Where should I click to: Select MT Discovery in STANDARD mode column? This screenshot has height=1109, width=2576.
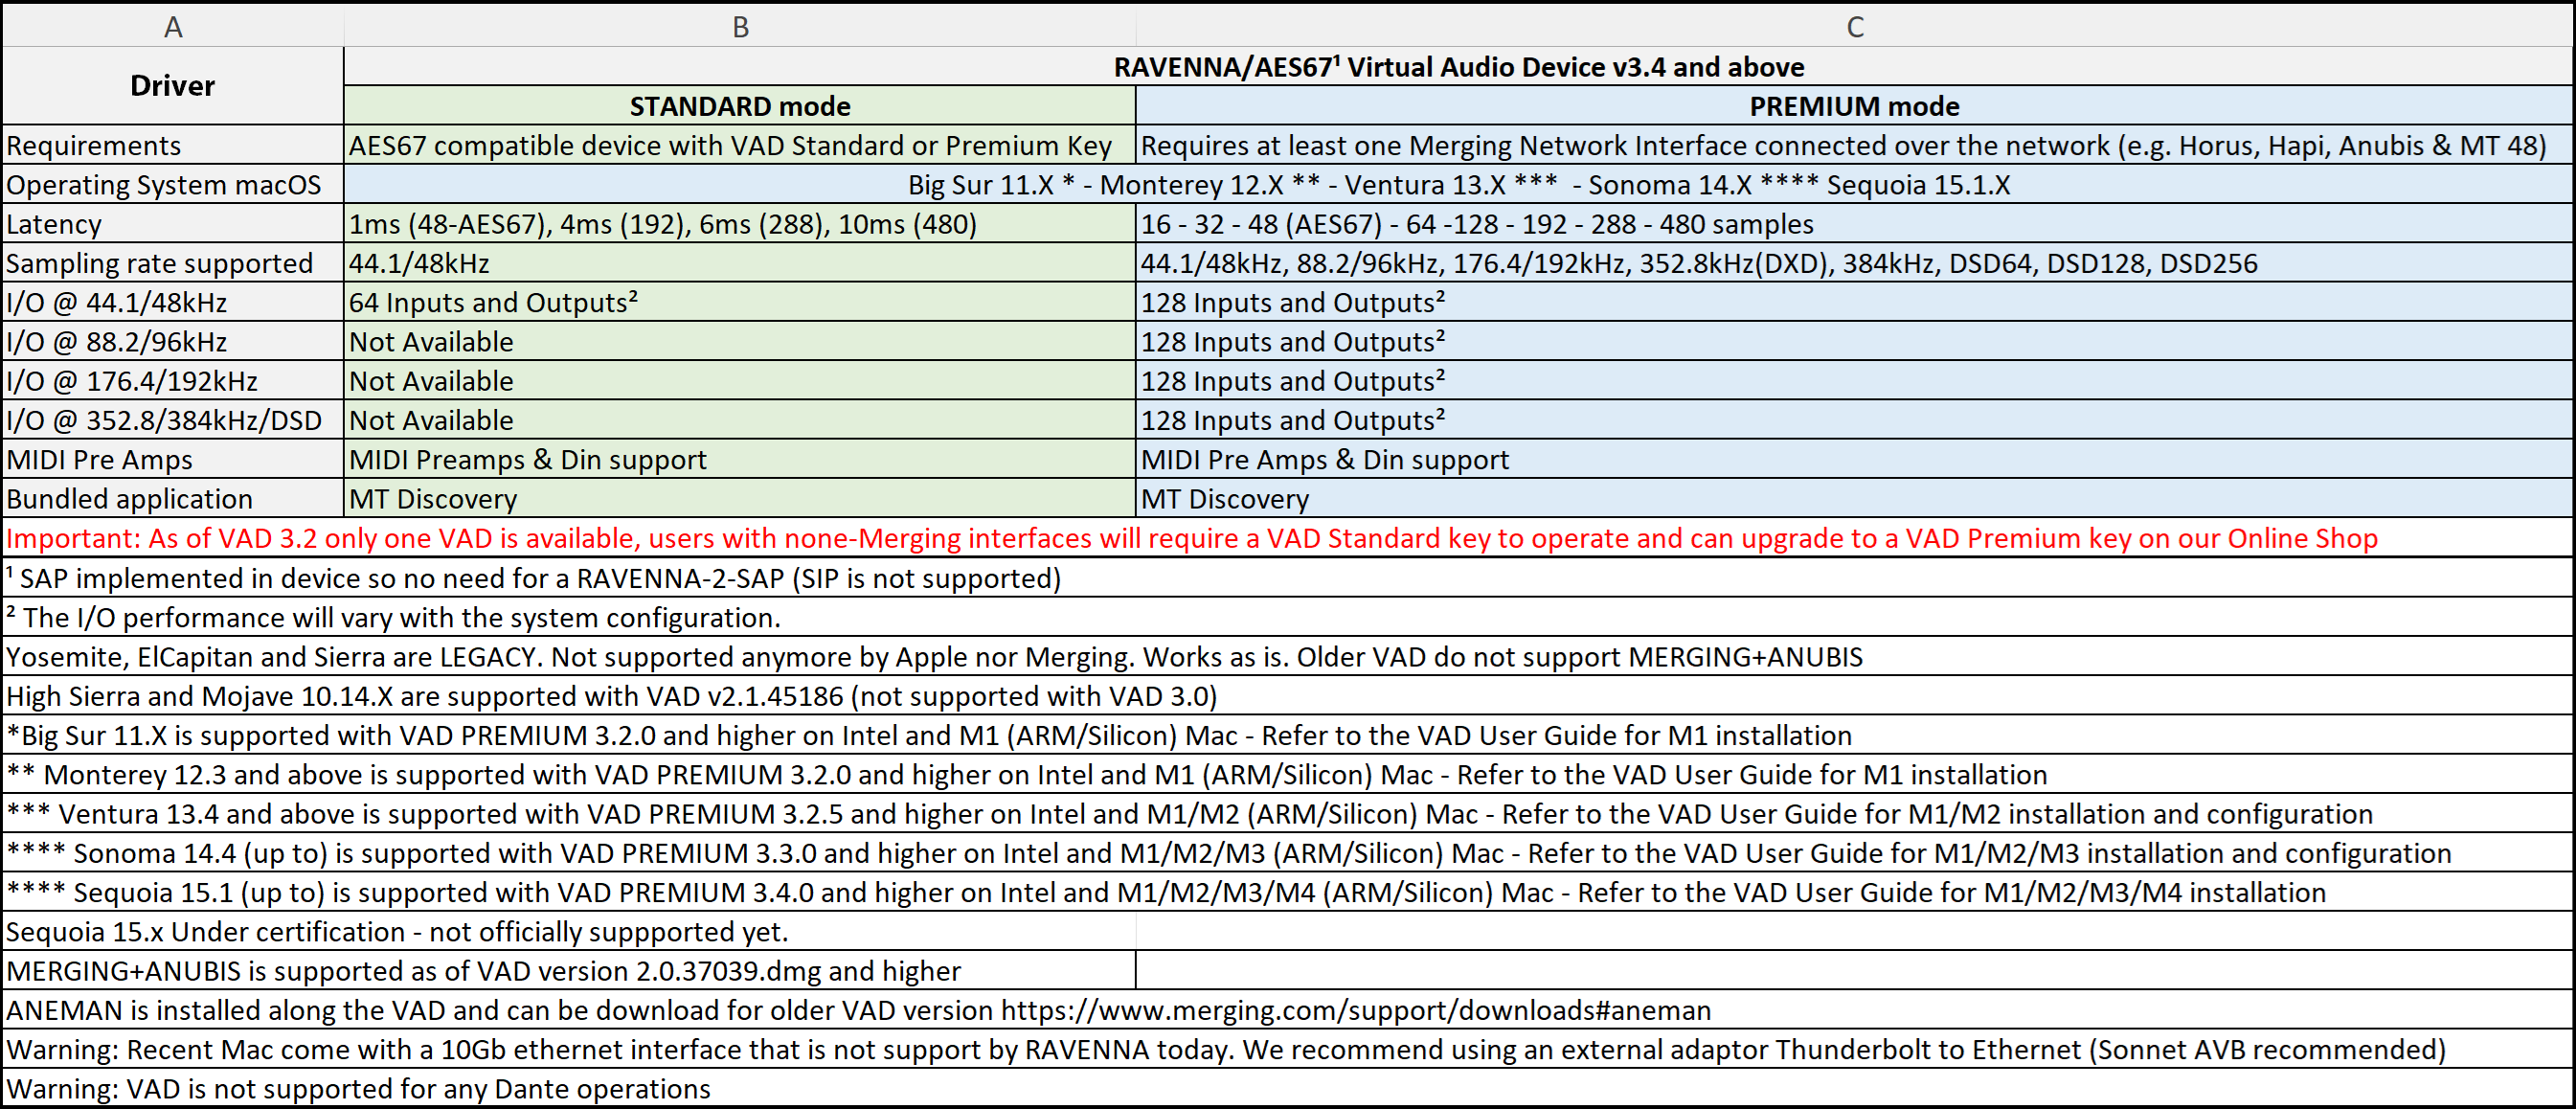click(740, 498)
